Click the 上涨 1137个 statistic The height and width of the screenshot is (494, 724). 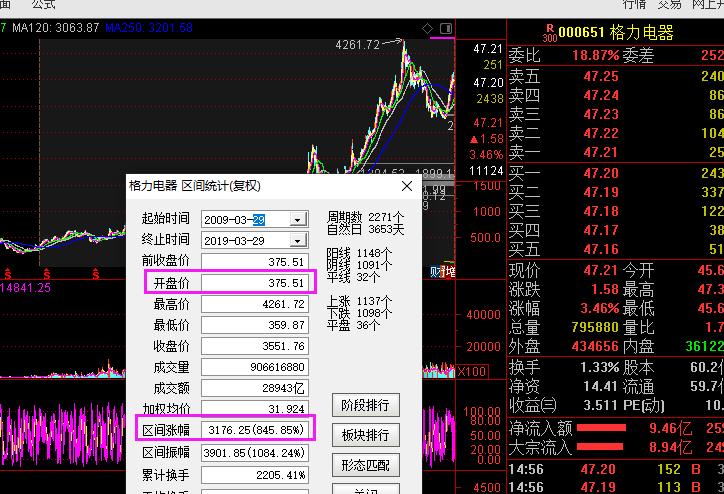(x=359, y=301)
